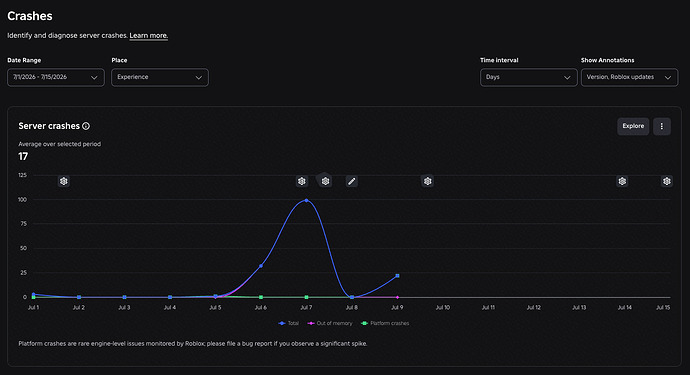Open the three-dot chart options menu
The image size is (690, 375).
(x=661, y=126)
